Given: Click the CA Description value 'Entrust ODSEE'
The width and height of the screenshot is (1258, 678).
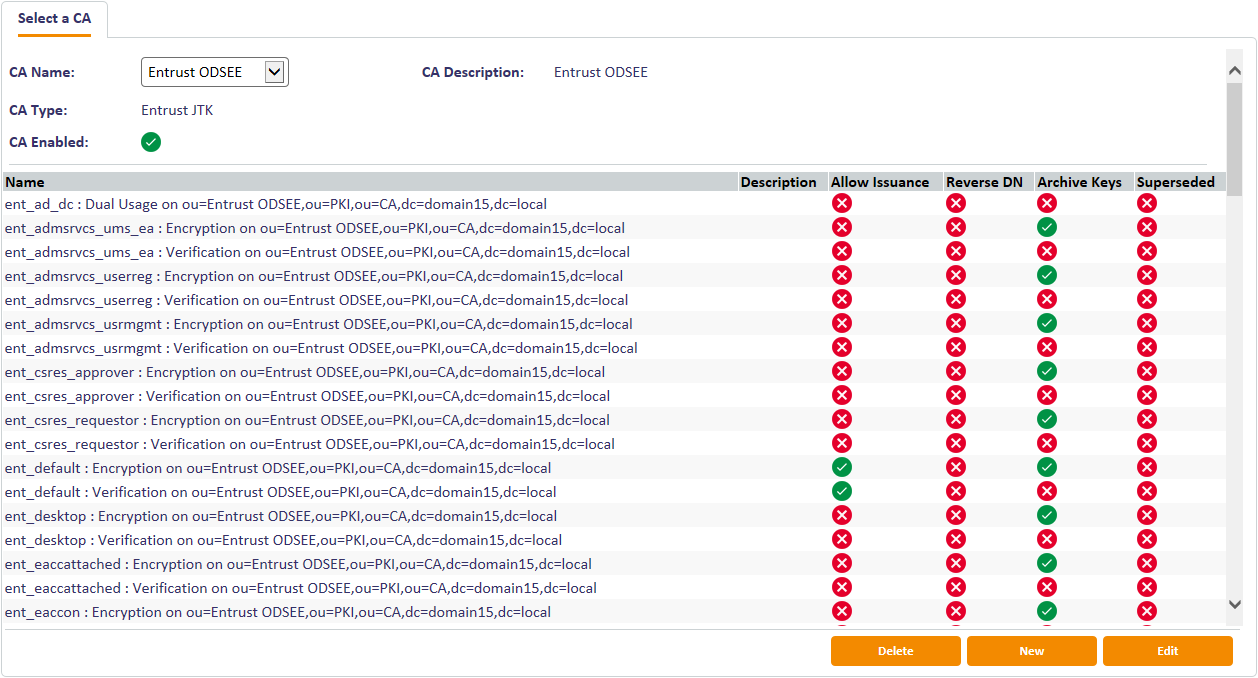Looking at the screenshot, I should (x=601, y=72).
